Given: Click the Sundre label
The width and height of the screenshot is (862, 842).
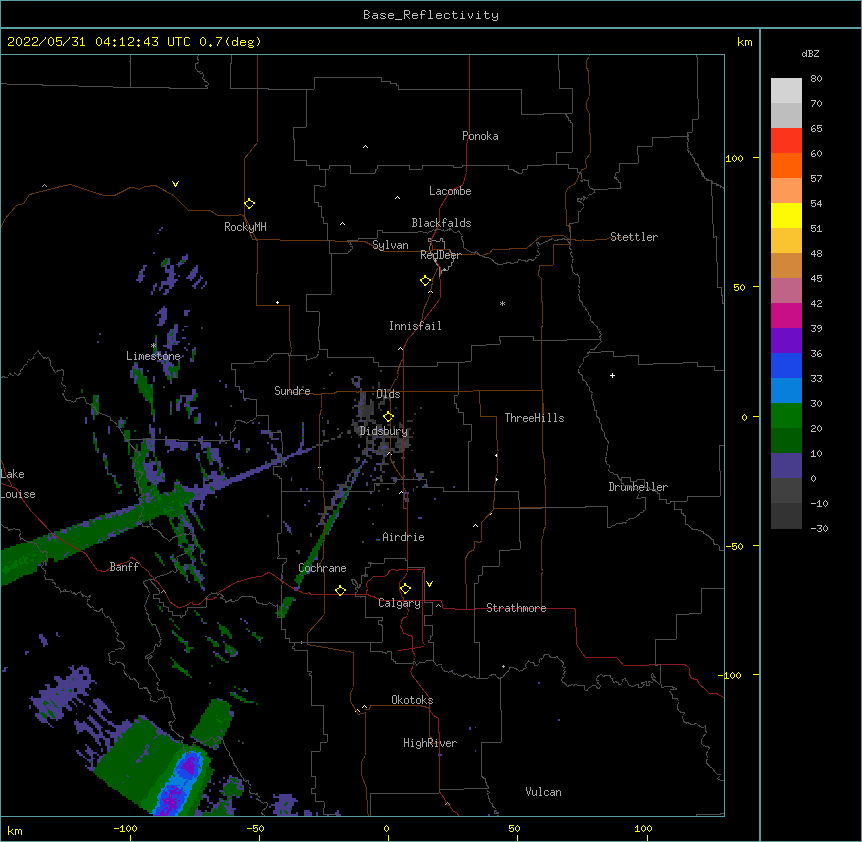Looking at the screenshot, I should (x=292, y=391).
